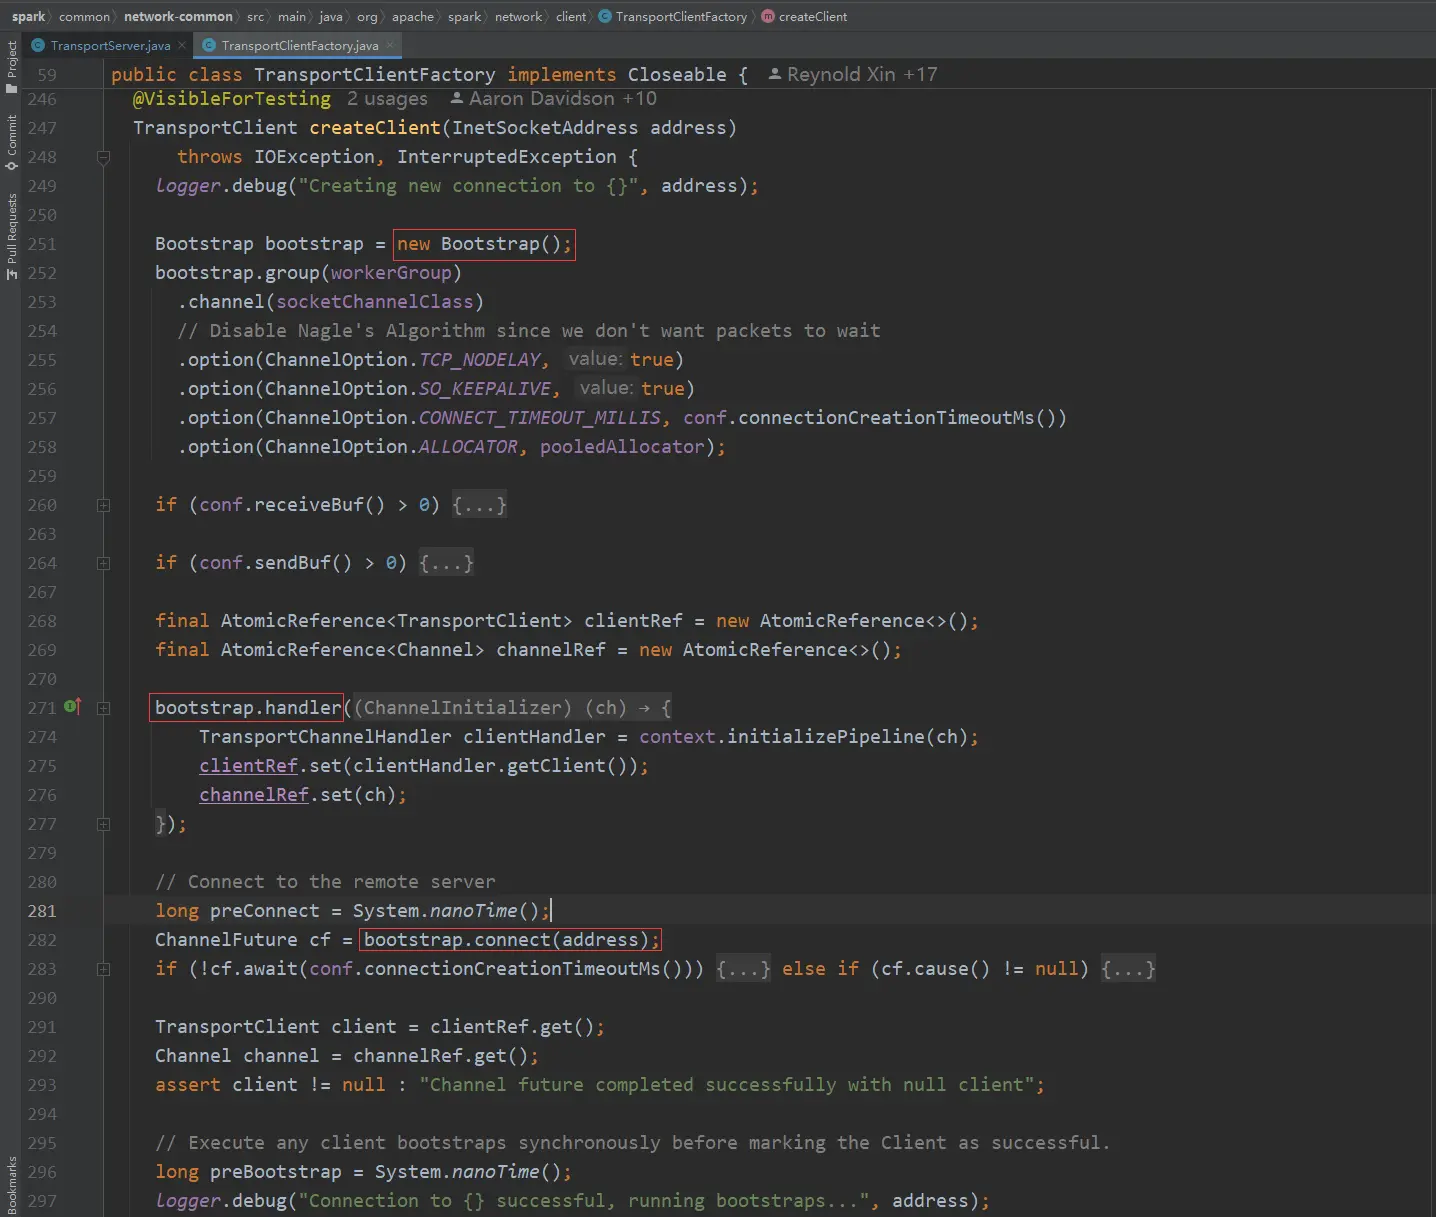
Task: Open the Commit tool window
Action: click(11, 142)
